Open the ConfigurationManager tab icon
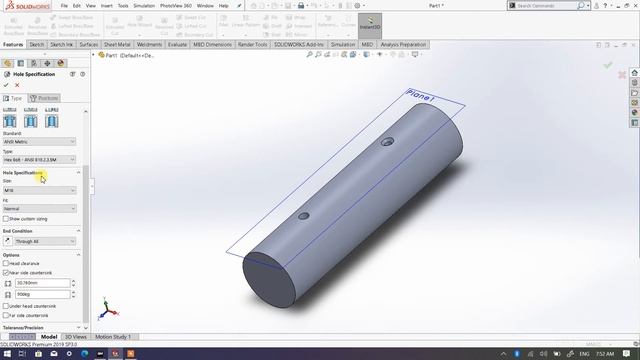 coord(34,63)
